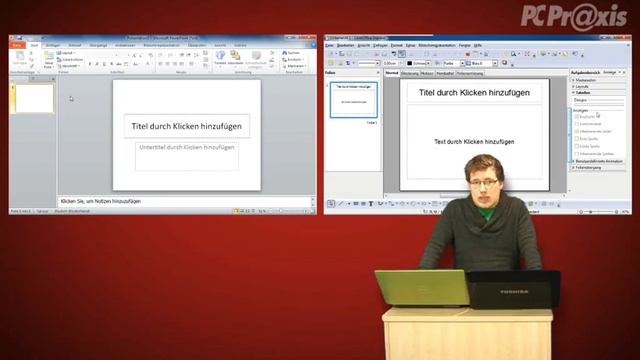Click Zurücksetzen icon in PowerPoint Folien group
The width and height of the screenshot is (640, 360).
click(x=59, y=60)
